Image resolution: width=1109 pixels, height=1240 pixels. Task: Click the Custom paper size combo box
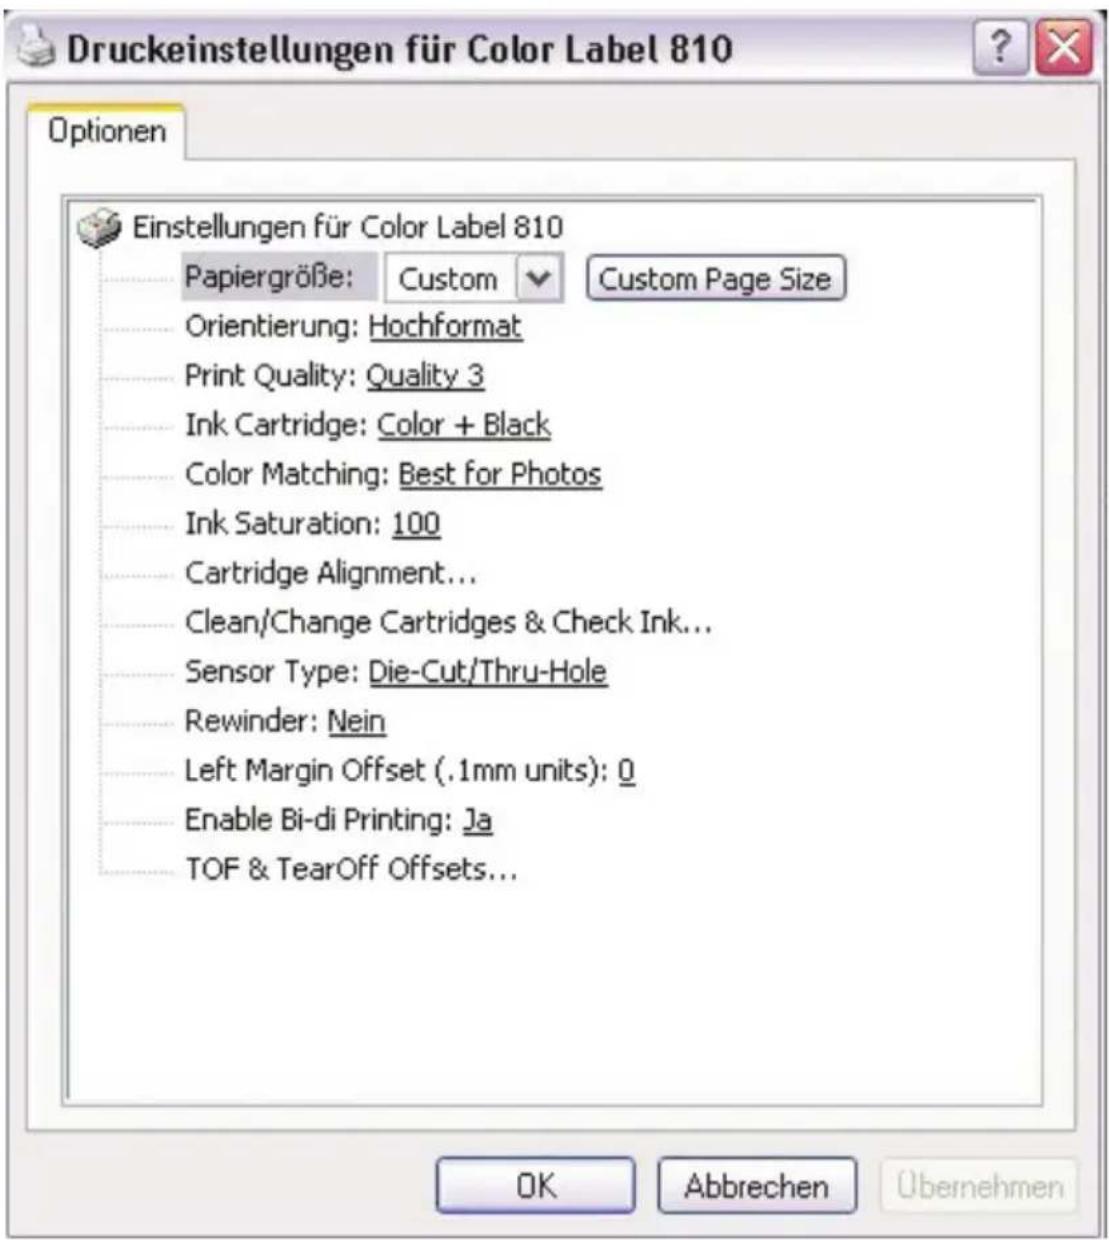tap(474, 278)
